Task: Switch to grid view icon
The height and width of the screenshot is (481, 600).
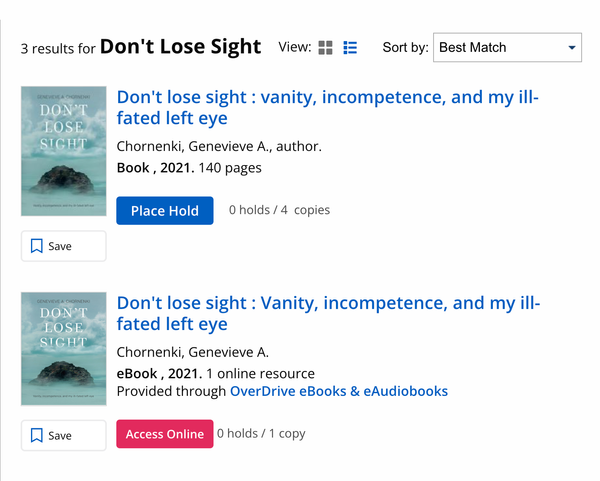Action: [325, 48]
